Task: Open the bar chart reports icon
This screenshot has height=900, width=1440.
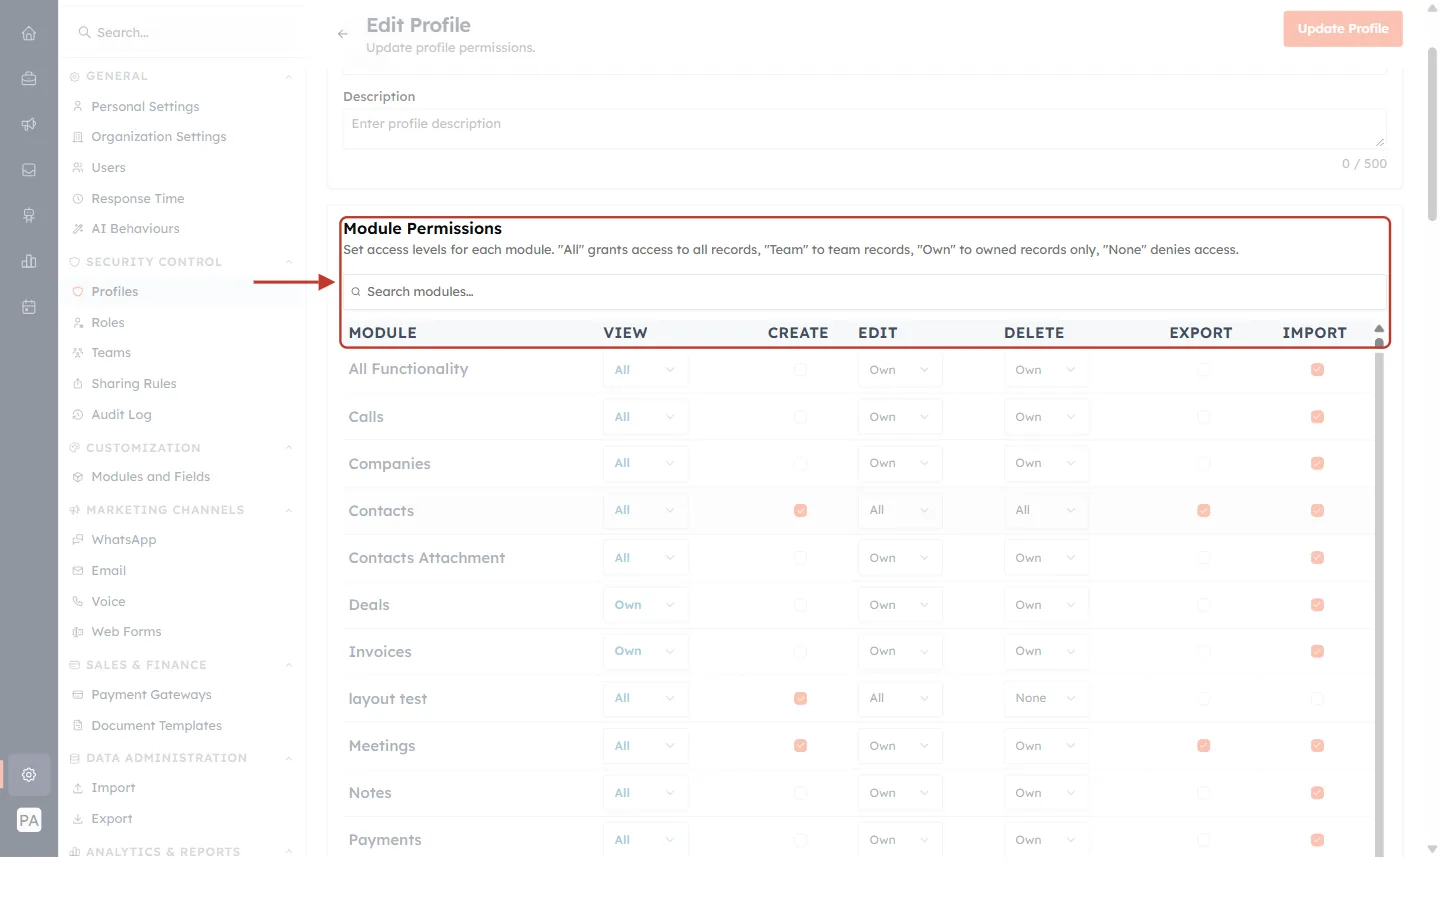Action: (29, 261)
